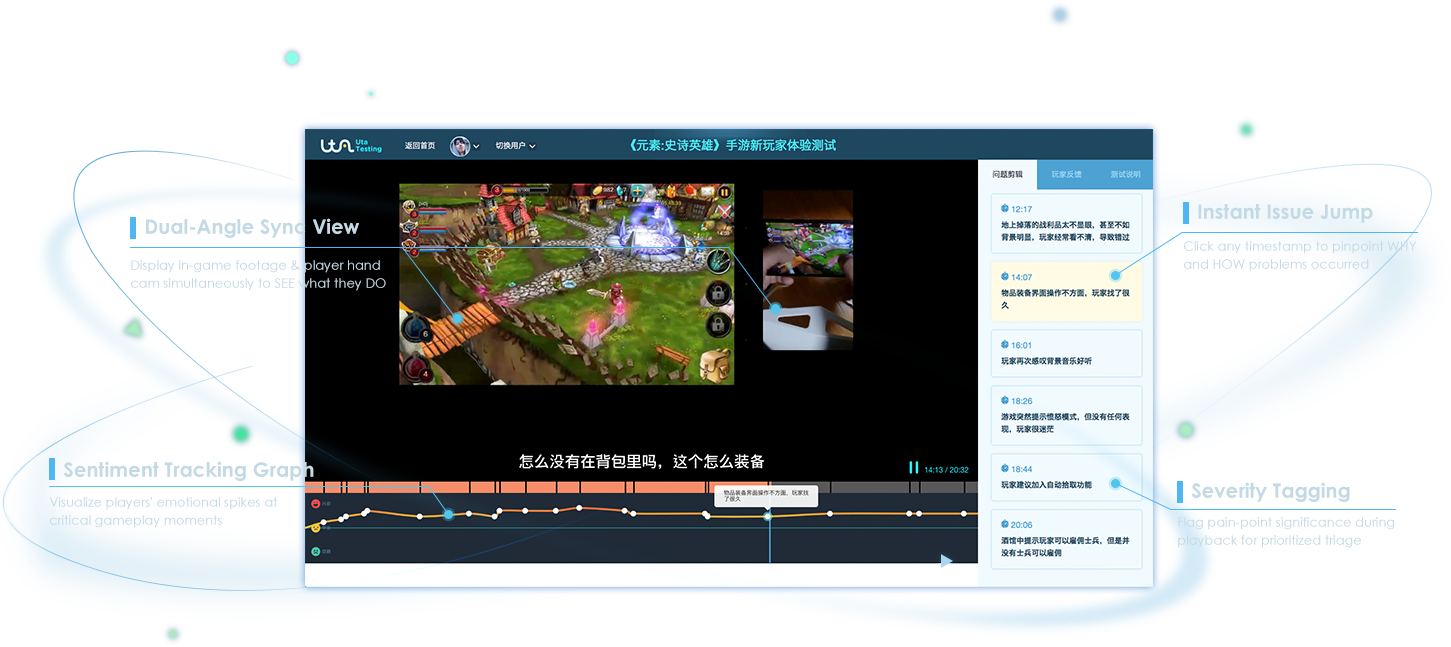Image resolution: width=1451 pixels, height=647 pixels.
Task: Click the tag icon beside 12:17
Action: tap(1005, 208)
